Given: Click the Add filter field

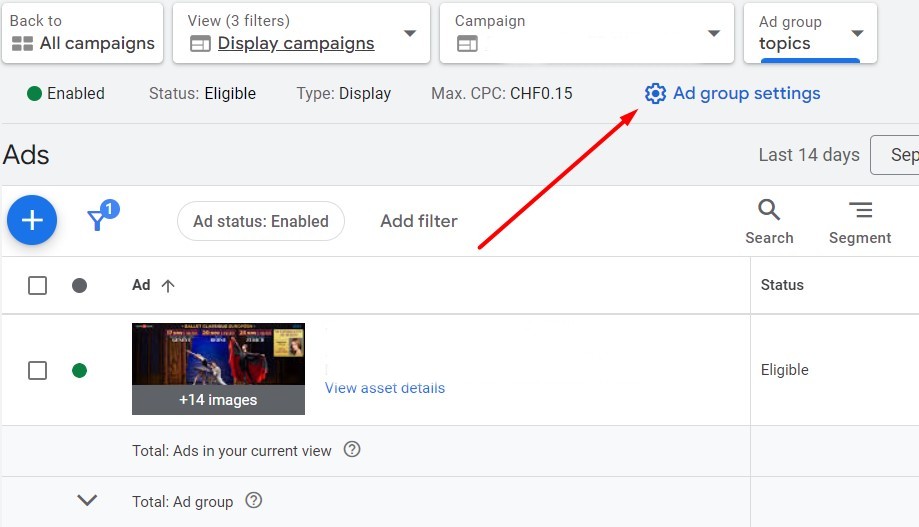Looking at the screenshot, I should click(419, 222).
